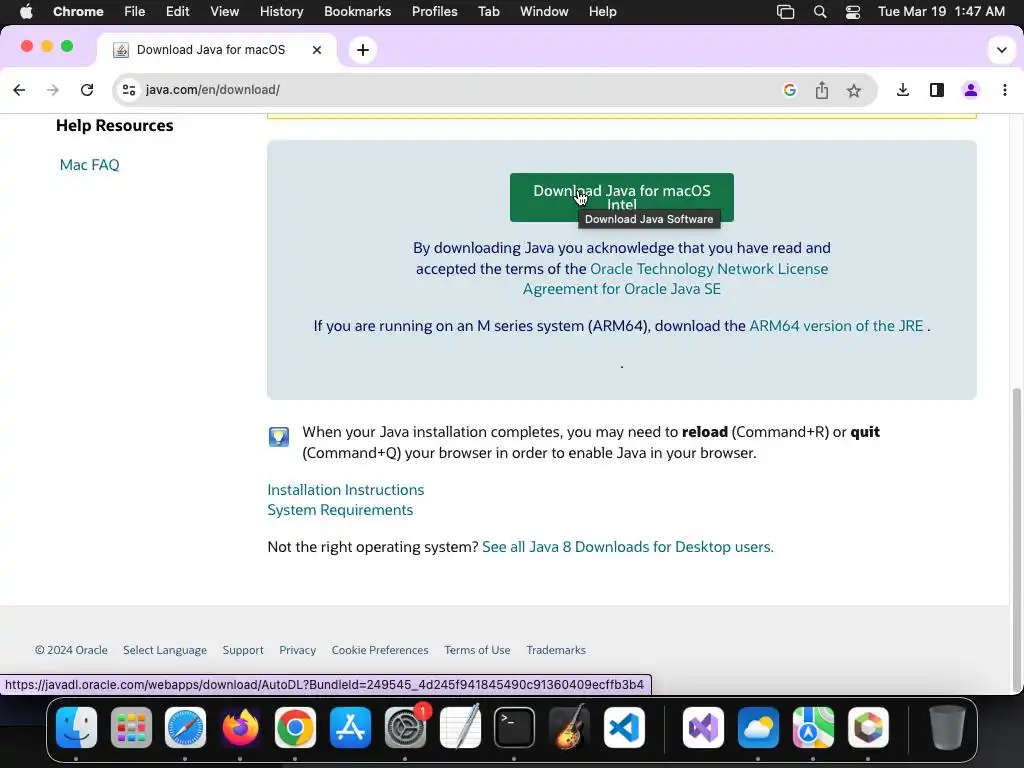The height and width of the screenshot is (768, 1024).
Task: Open Spotlight search in menu bar
Action: coord(820,12)
